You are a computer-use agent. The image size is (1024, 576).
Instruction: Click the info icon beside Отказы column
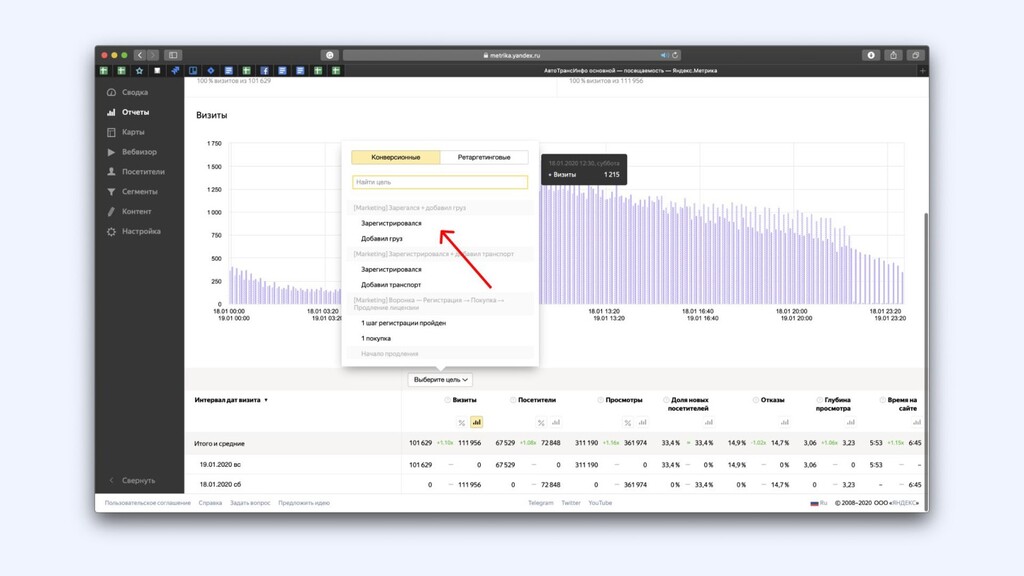coord(756,400)
